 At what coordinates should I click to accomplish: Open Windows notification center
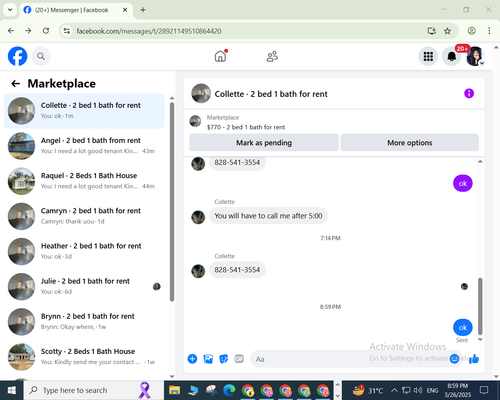tap(484, 390)
